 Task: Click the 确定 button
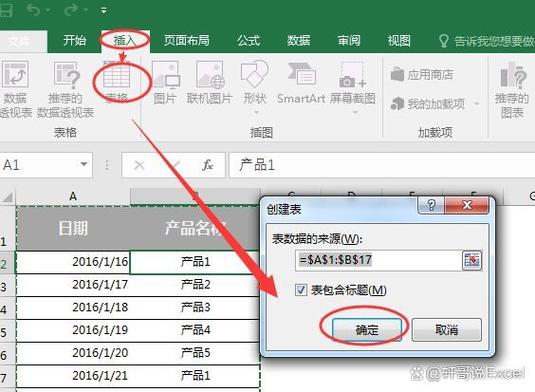click(x=367, y=330)
